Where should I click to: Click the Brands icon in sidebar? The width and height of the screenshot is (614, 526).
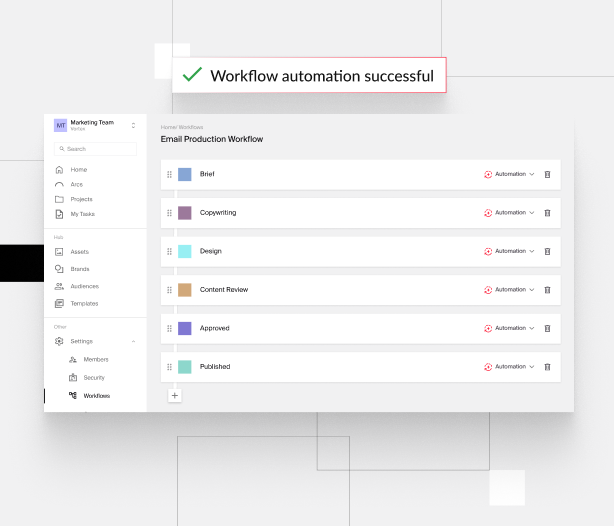59,269
